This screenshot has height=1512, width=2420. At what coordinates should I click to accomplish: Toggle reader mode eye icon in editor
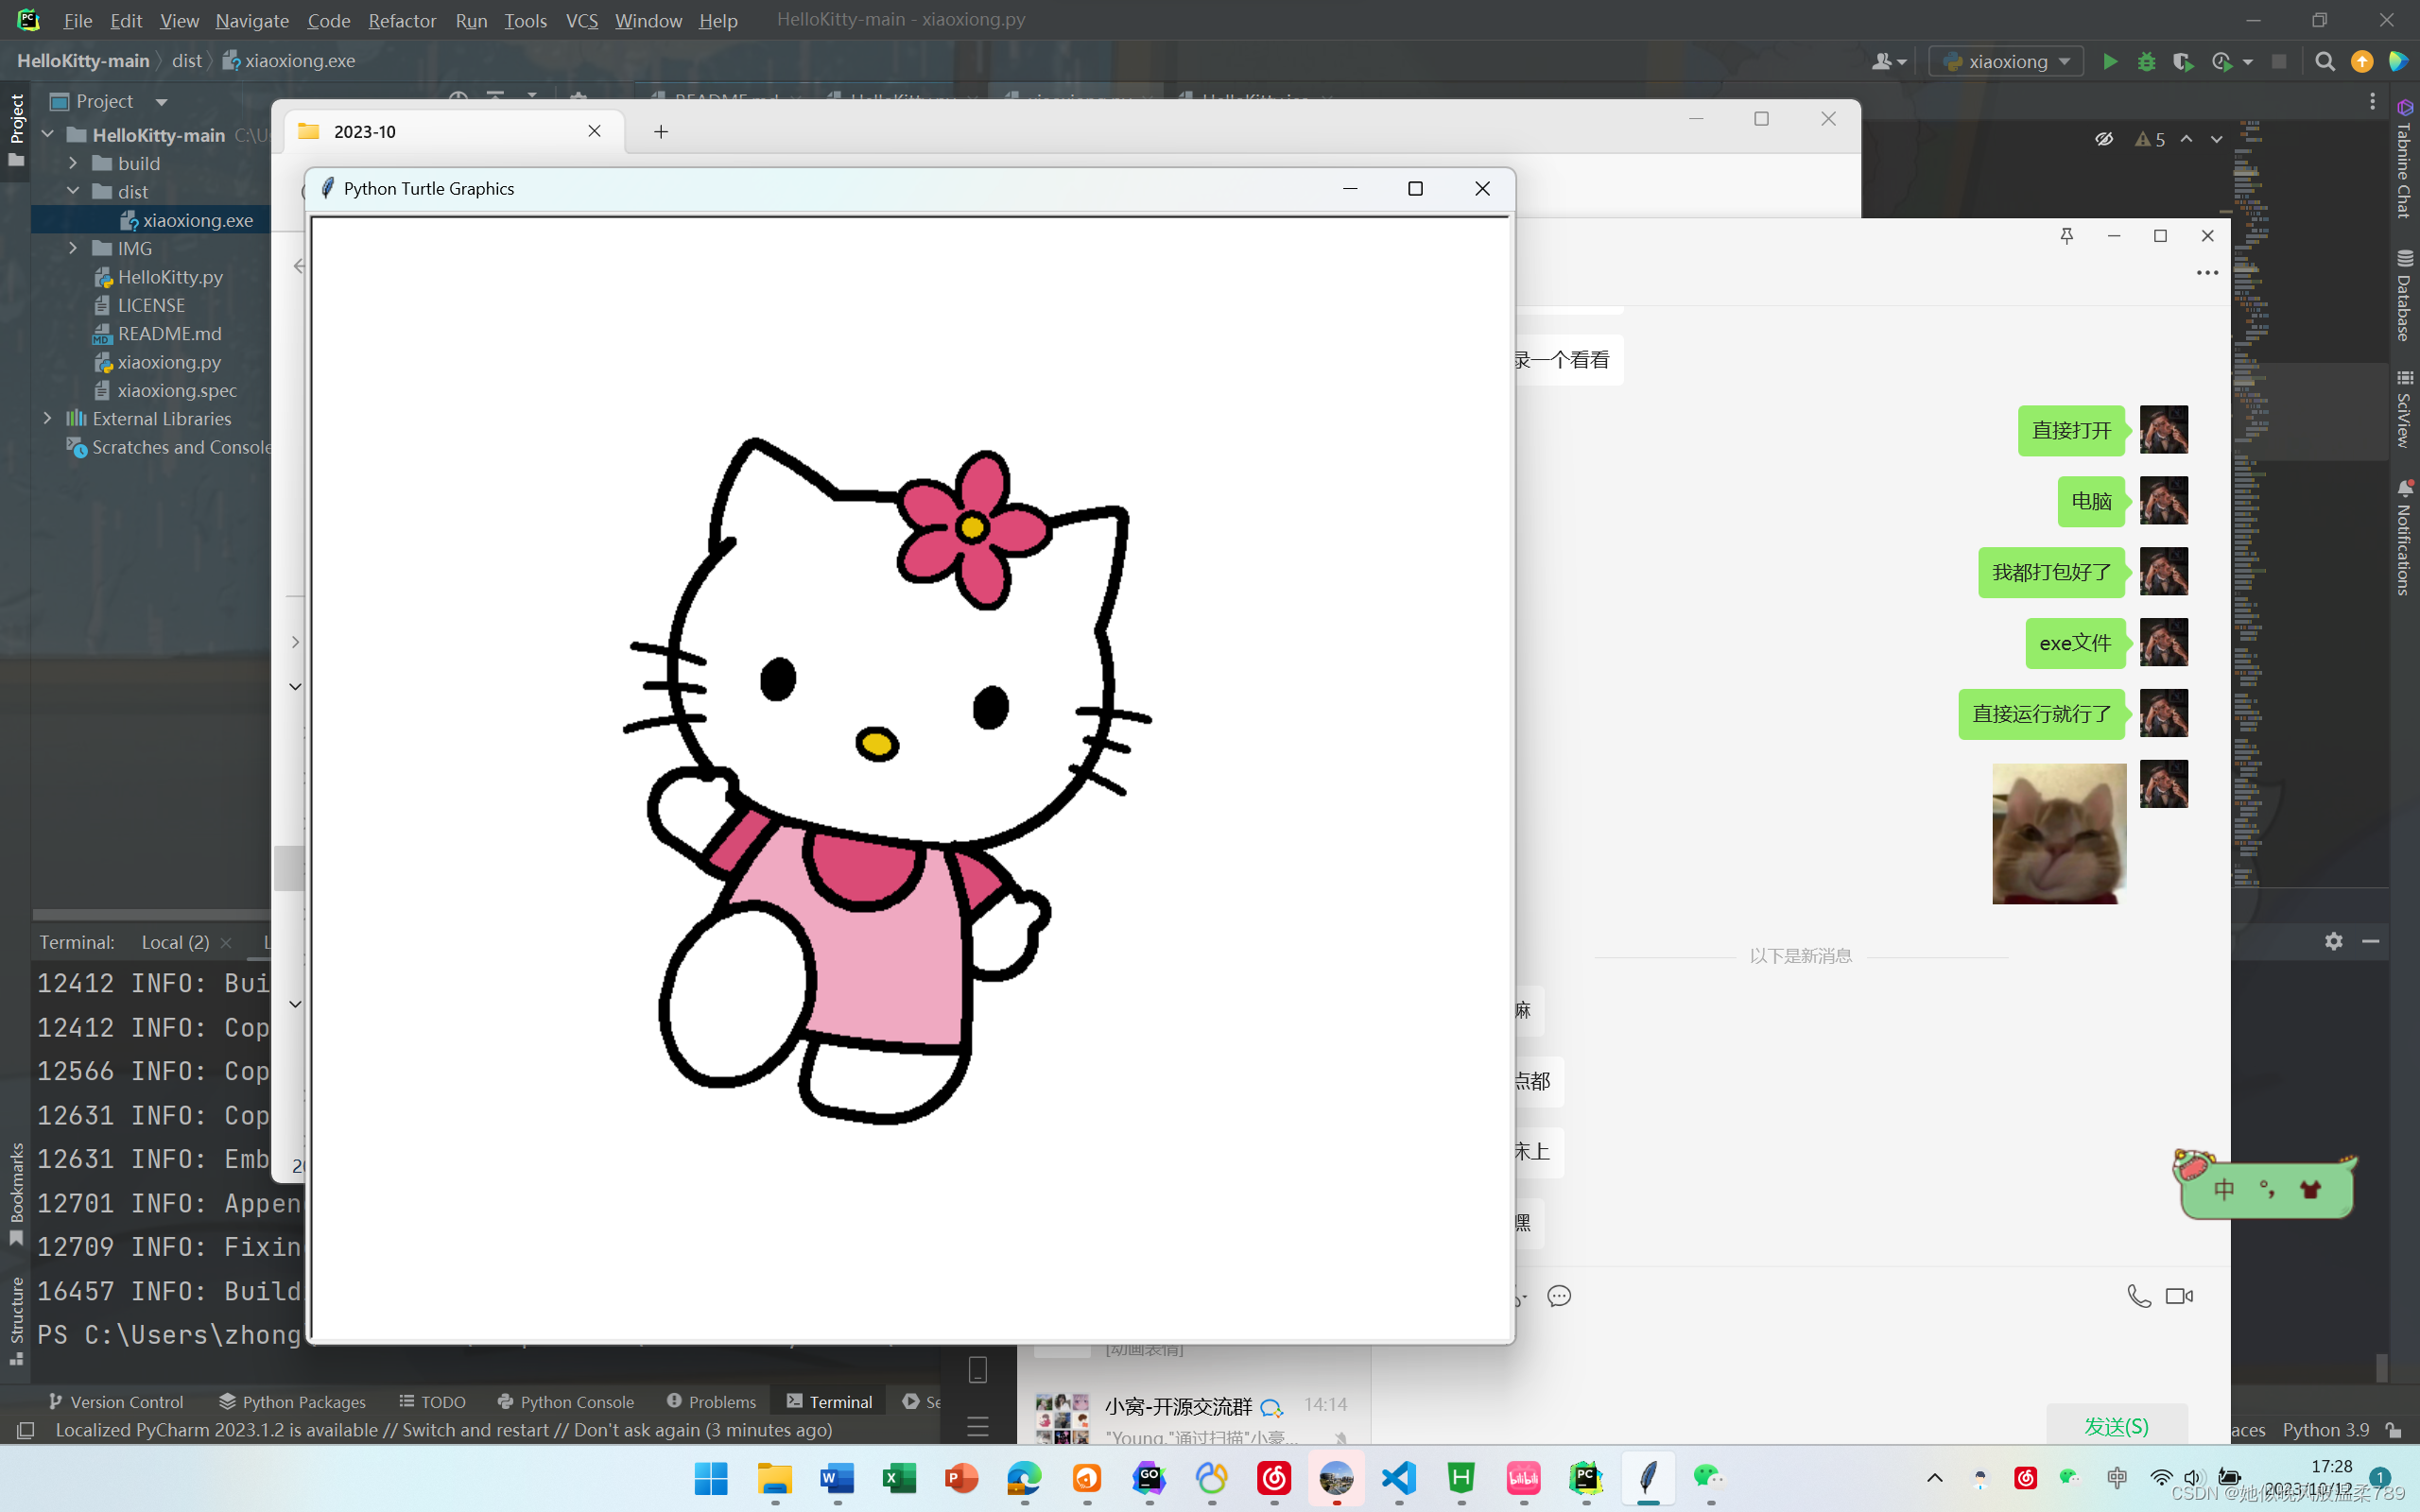pos(2104,139)
